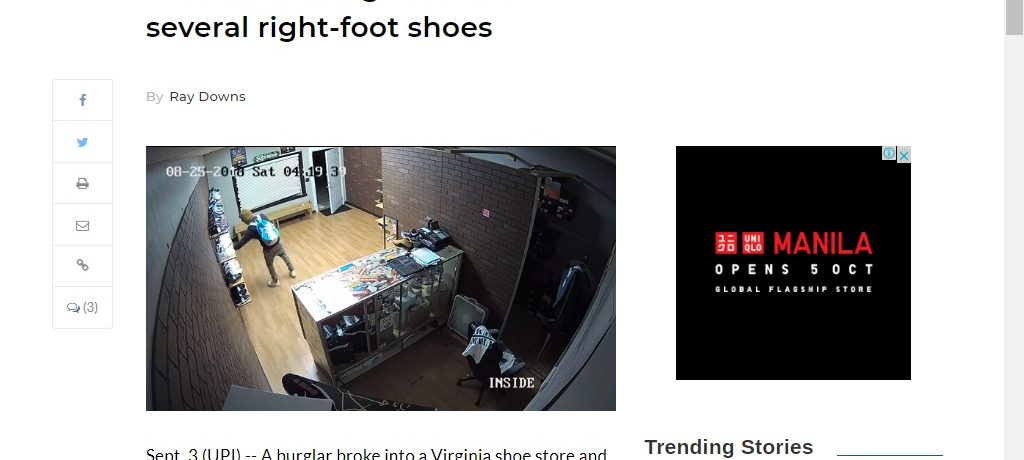Click the Trending Stories heading
This screenshot has height=460, width=1024.
729,447
